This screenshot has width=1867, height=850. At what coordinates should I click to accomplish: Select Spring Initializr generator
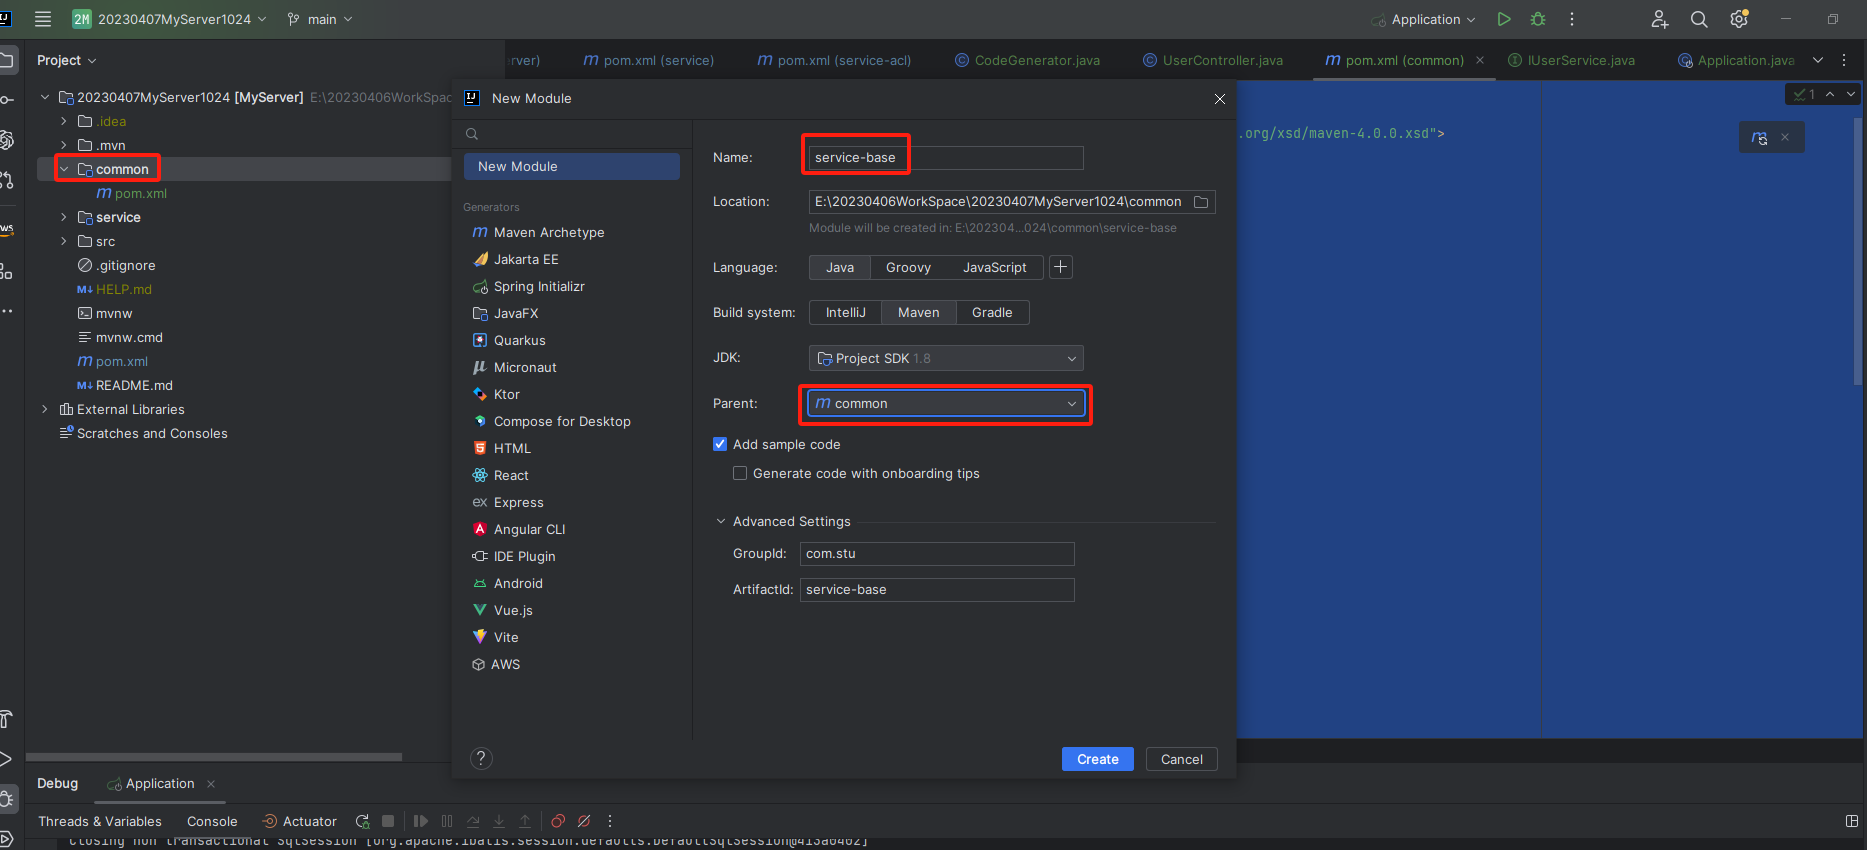click(x=538, y=286)
